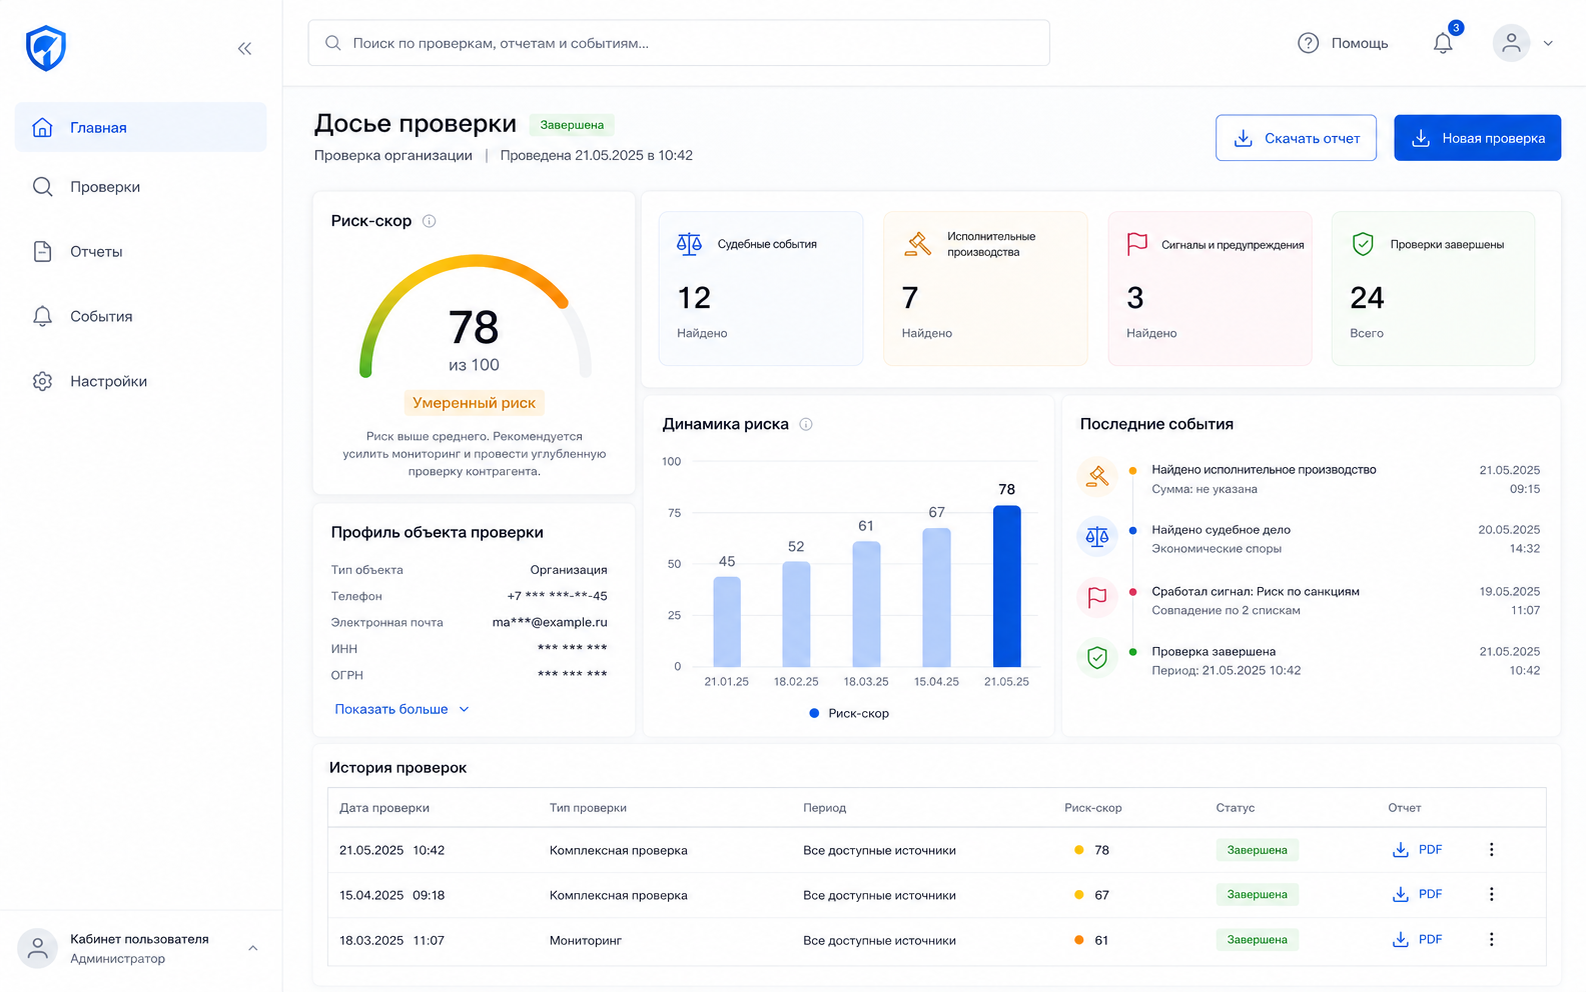1586x992 pixels.
Task: Open more options for 18.03.2025 row
Action: (x=1491, y=940)
